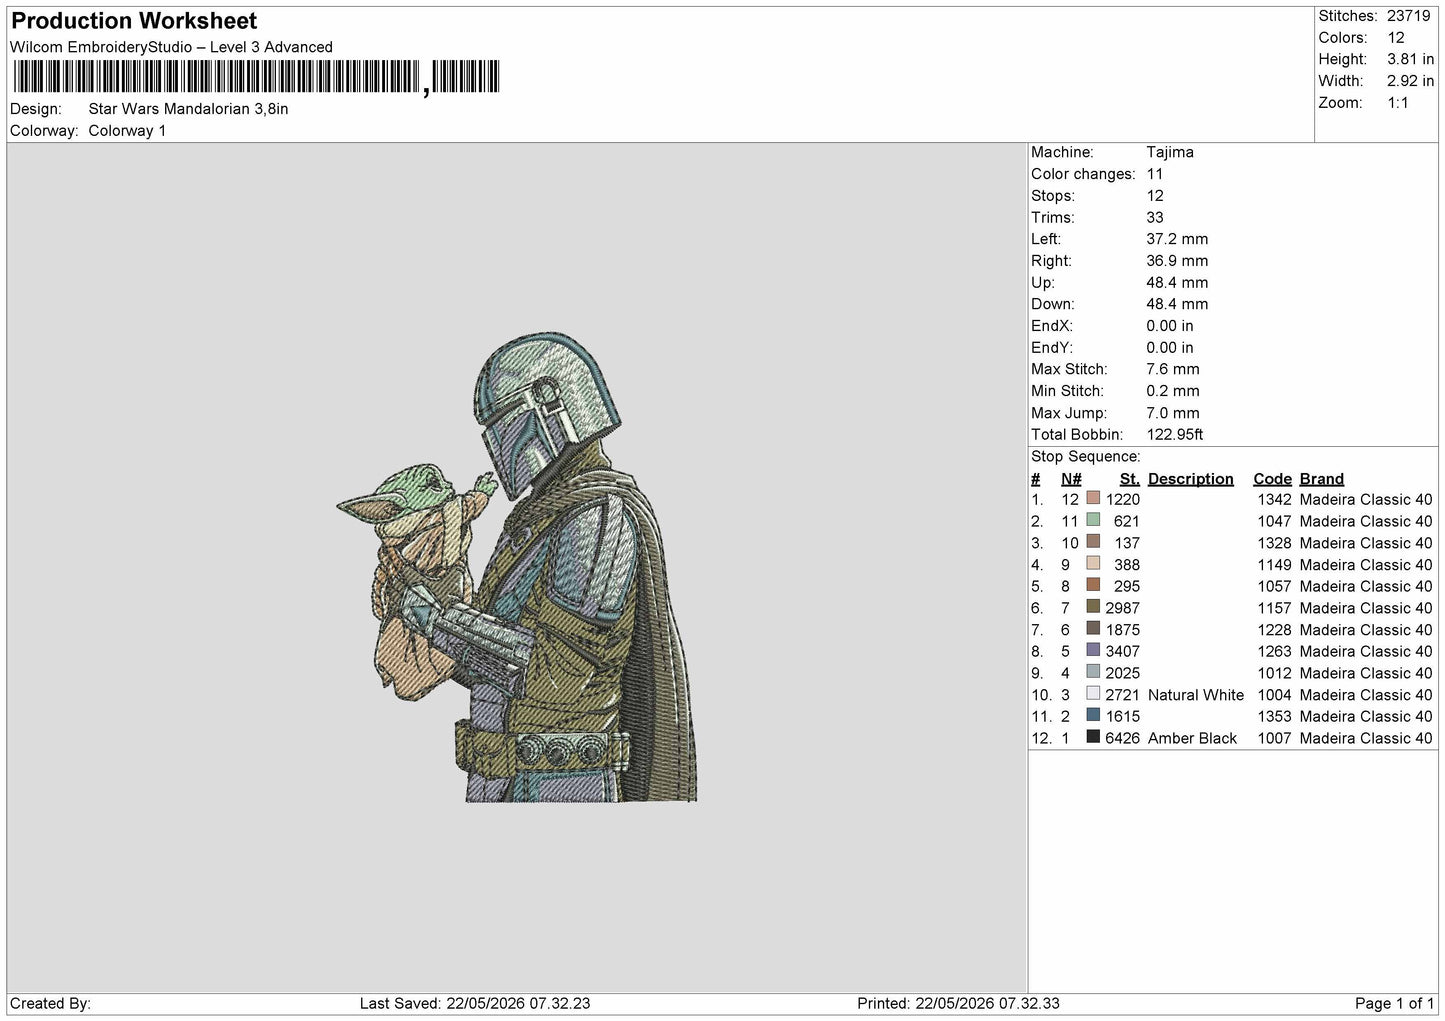1445x1021 pixels.
Task: Click the Down label in the stats list
Action: click(1053, 304)
